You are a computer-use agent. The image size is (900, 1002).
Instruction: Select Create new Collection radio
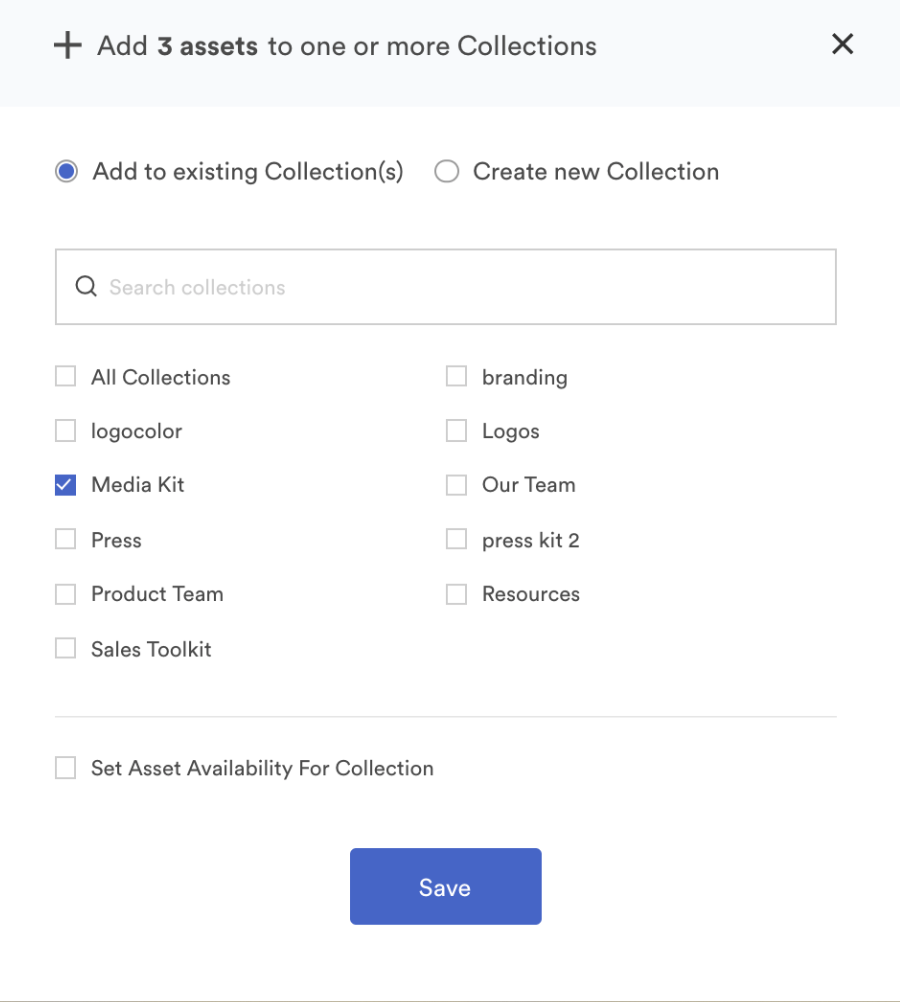[x=446, y=171]
